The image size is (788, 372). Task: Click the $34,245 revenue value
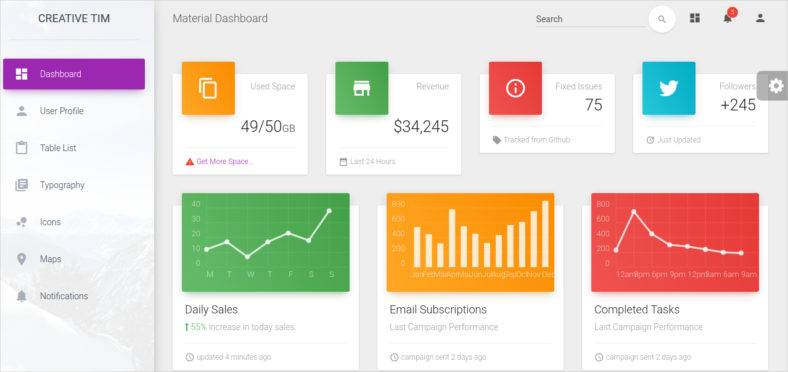tap(421, 127)
